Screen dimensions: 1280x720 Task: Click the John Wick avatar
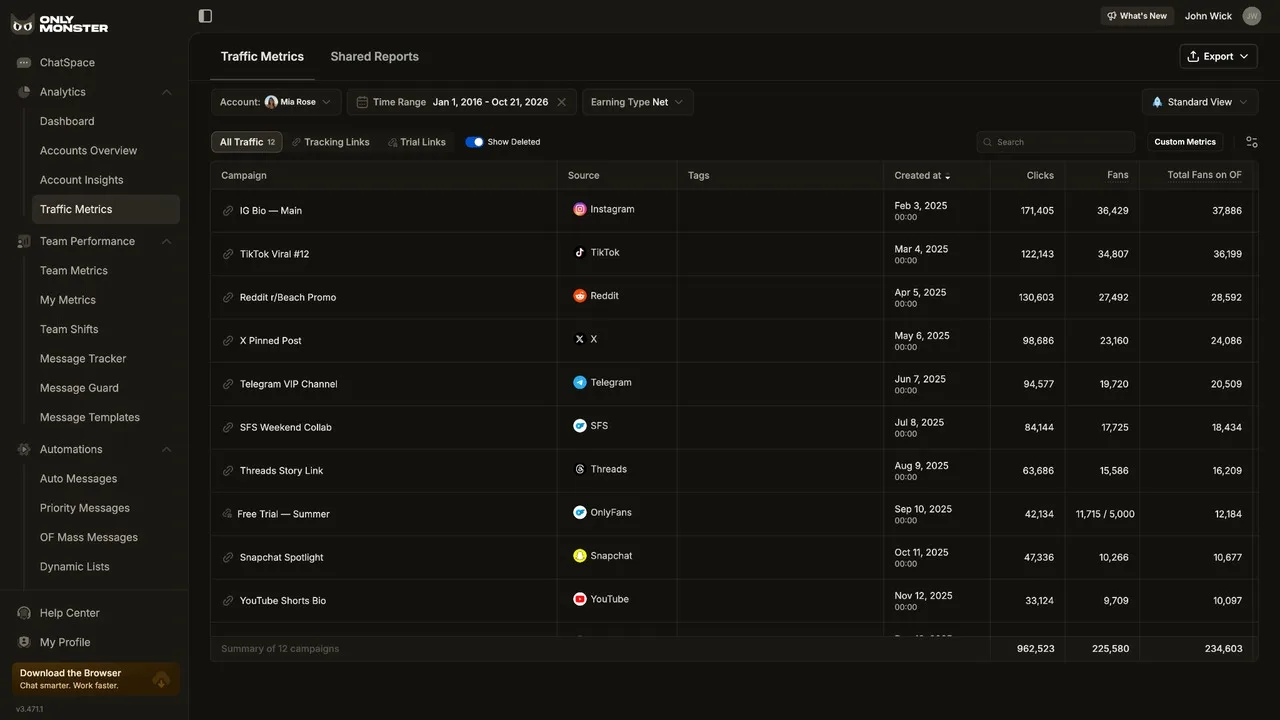point(1251,16)
